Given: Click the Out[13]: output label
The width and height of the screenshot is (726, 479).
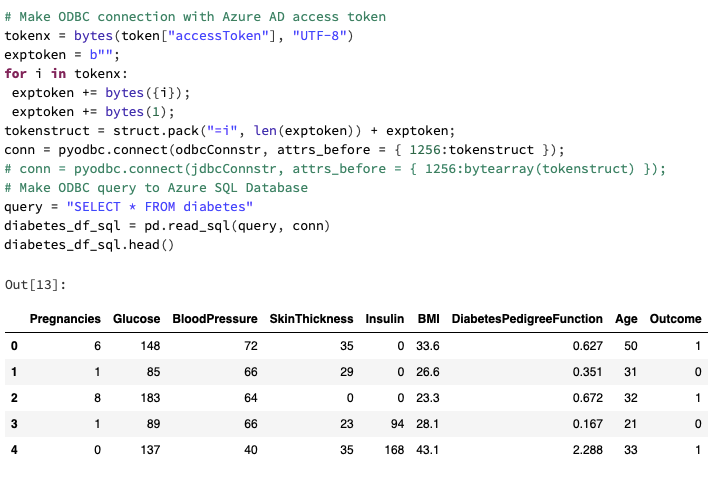Looking at the screenshot, I should pyautogui.click(x=35, y=285).
